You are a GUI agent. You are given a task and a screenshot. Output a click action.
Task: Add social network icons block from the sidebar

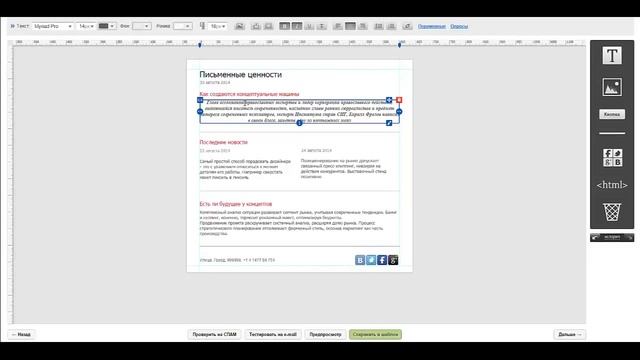pyautogui.click(x=612, y=158)
